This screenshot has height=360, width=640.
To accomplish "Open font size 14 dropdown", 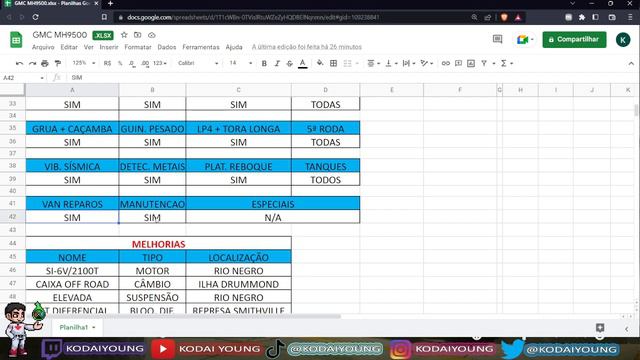I will pos(240,63).
